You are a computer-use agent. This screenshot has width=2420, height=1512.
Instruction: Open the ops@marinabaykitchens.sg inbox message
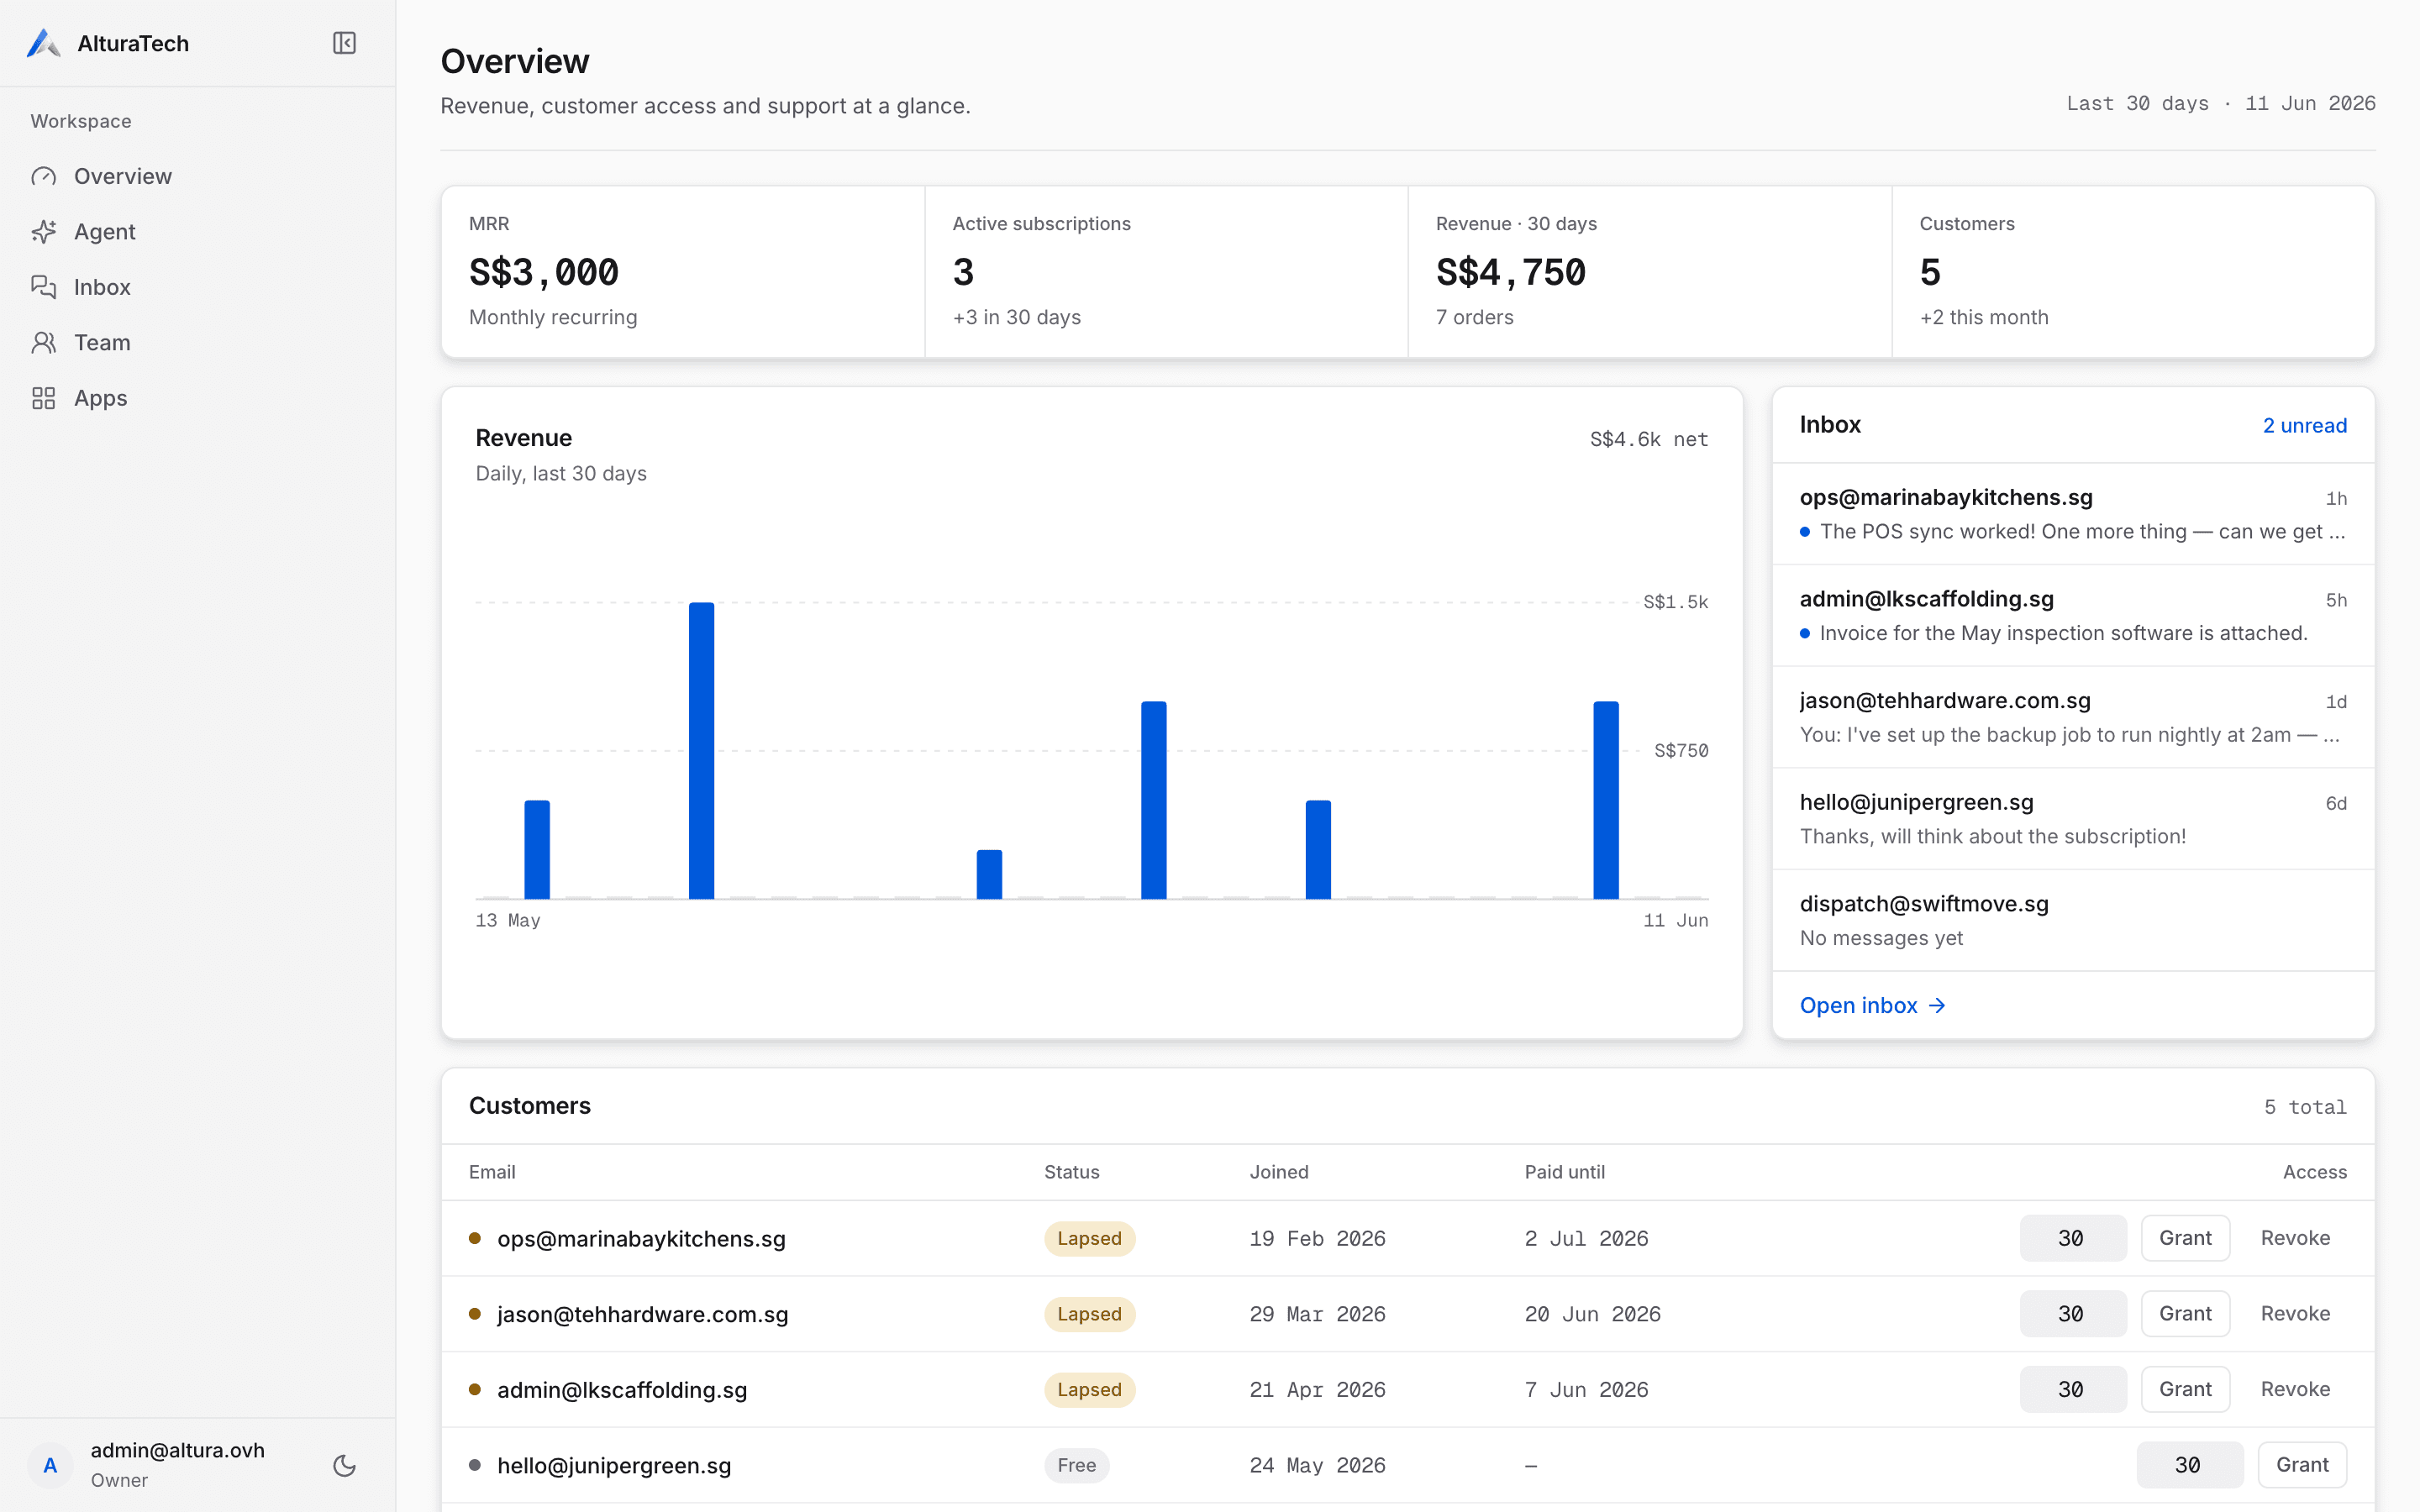click(2073, 514)
